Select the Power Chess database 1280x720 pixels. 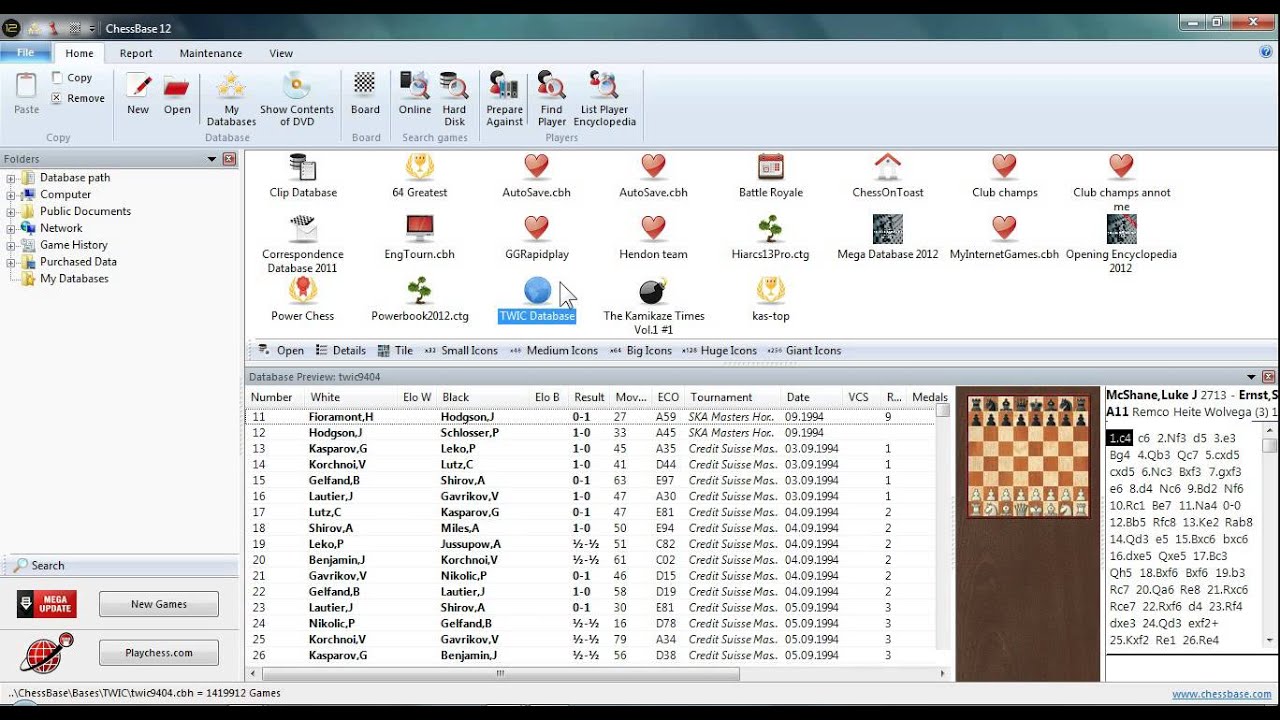coord(303,299)
